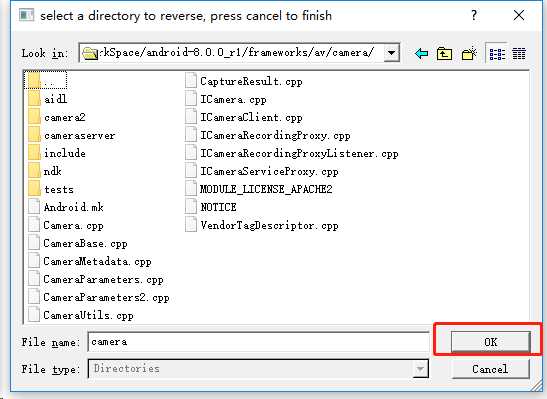Viewport: 547px width, 399px height.
Task: Select the CameraBase.cpp file
Action: coord(78,243)
